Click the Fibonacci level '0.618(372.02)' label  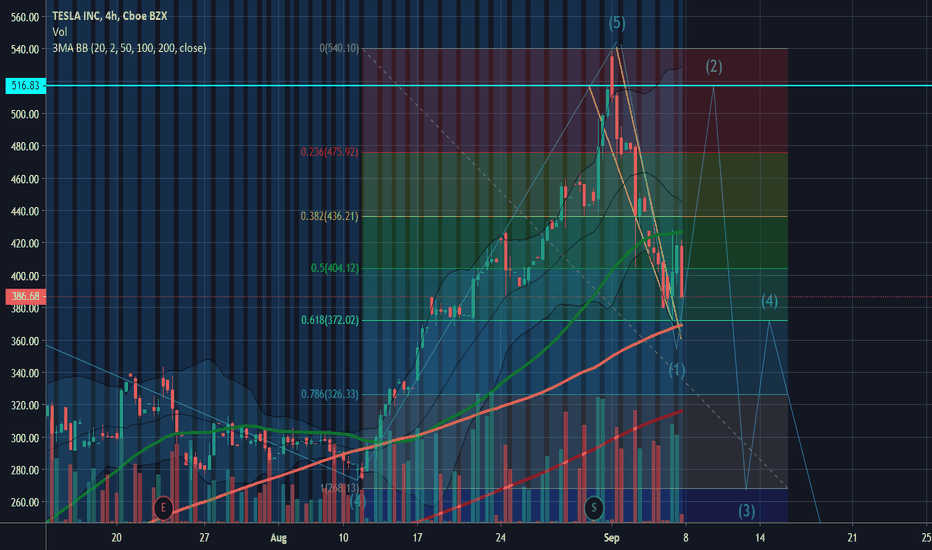pyautogui.click(x=329, y=320)
